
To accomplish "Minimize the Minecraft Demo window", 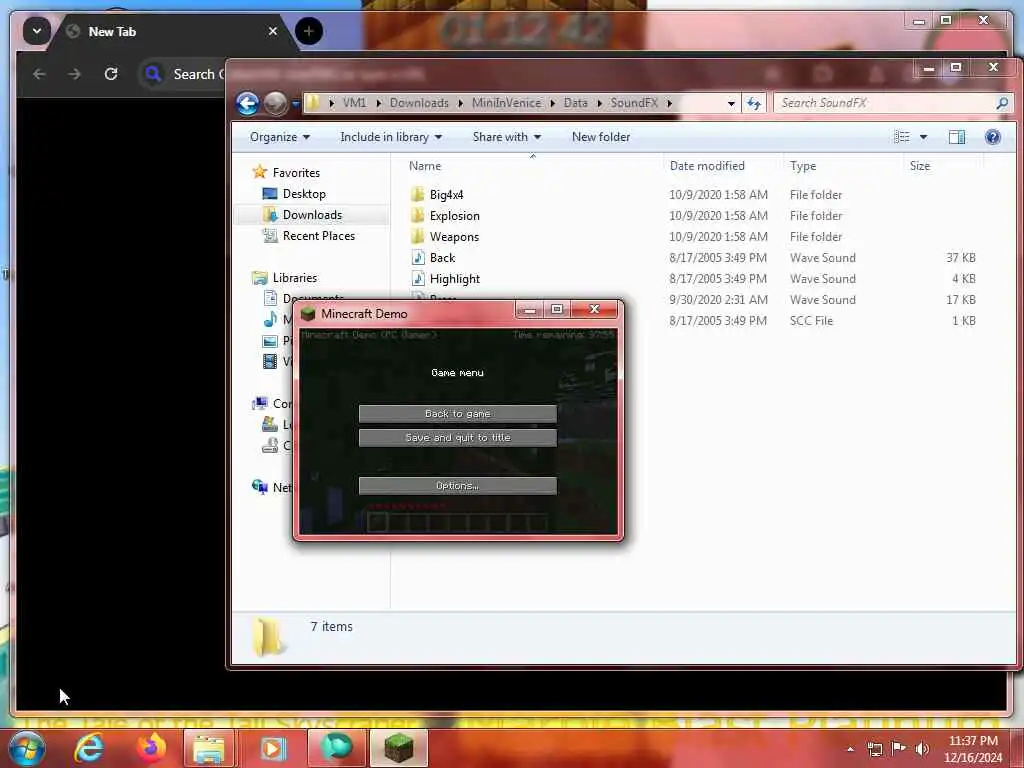I will [530, 310].
